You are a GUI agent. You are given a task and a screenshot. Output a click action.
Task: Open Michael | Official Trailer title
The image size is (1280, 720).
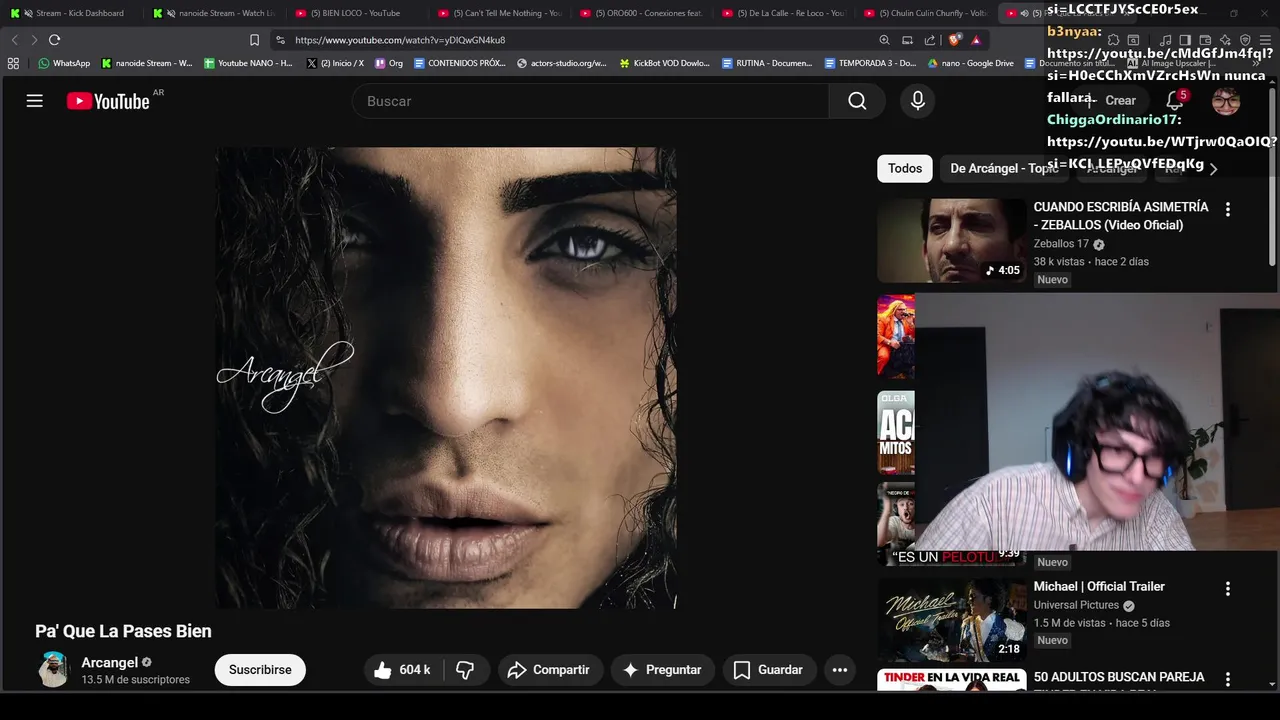tap(1099, 587)
